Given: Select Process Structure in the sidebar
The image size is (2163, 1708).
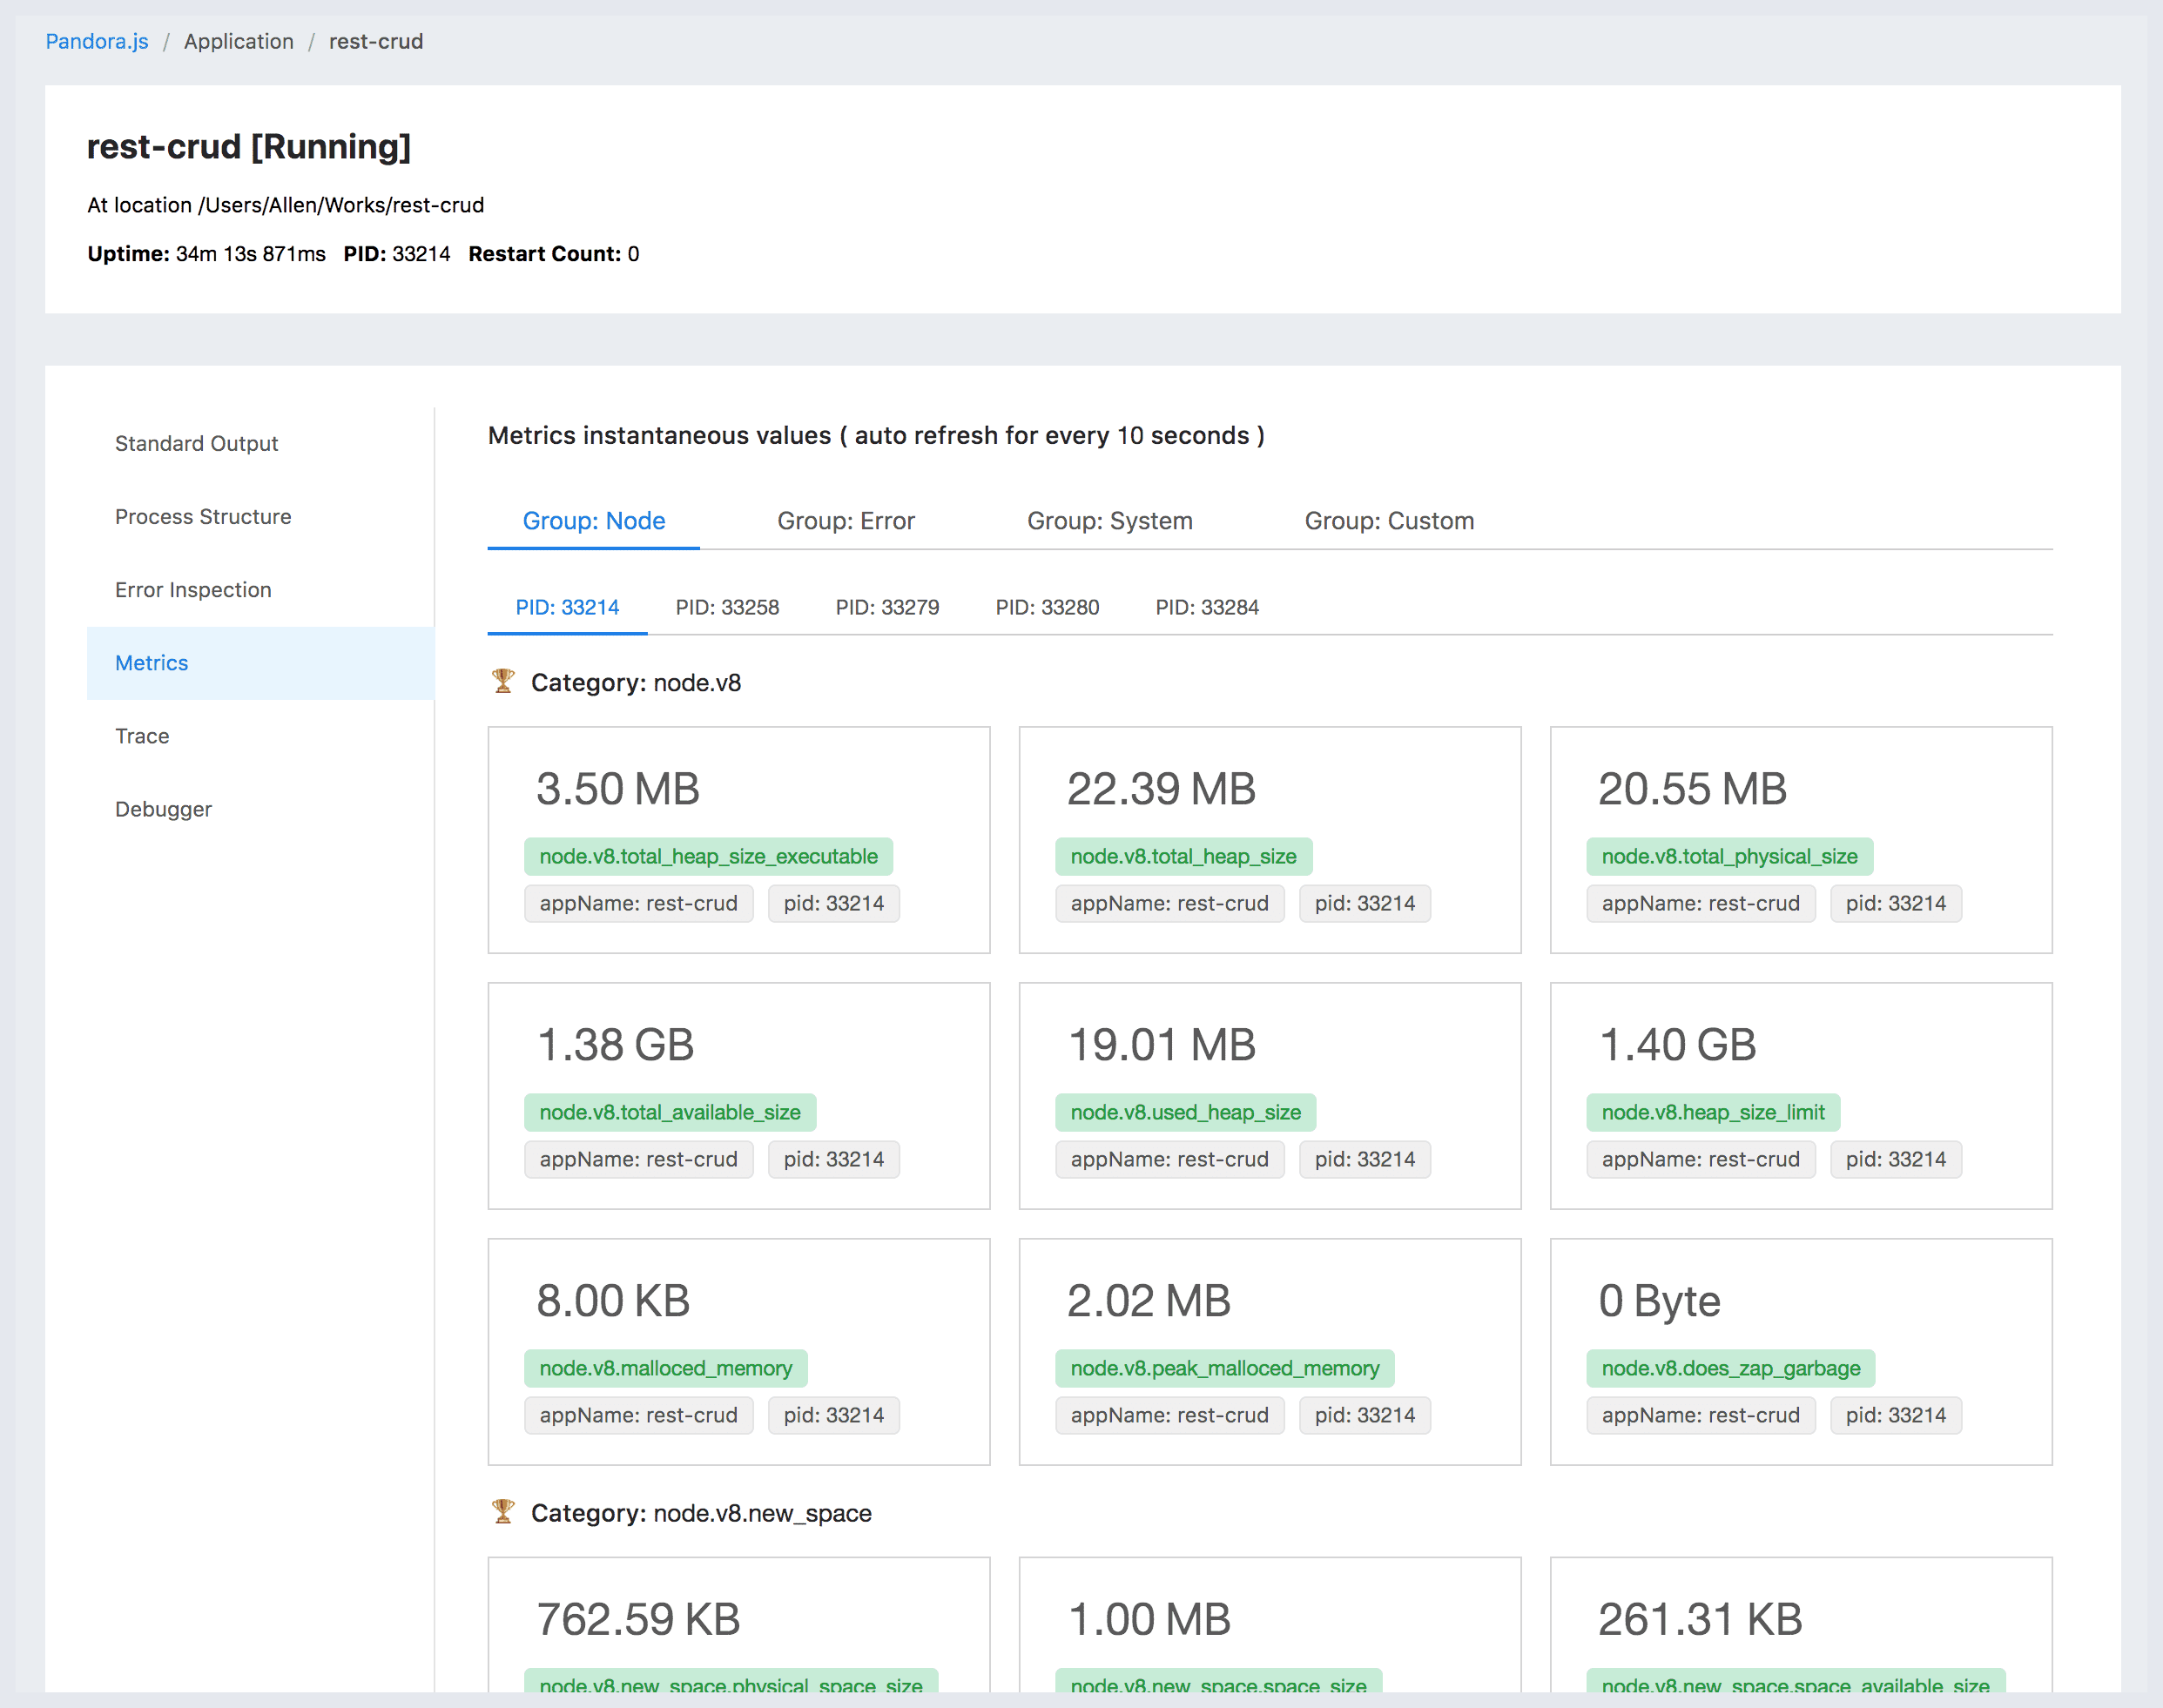Looking at the screenshot, I should click(x=203, y=516).
